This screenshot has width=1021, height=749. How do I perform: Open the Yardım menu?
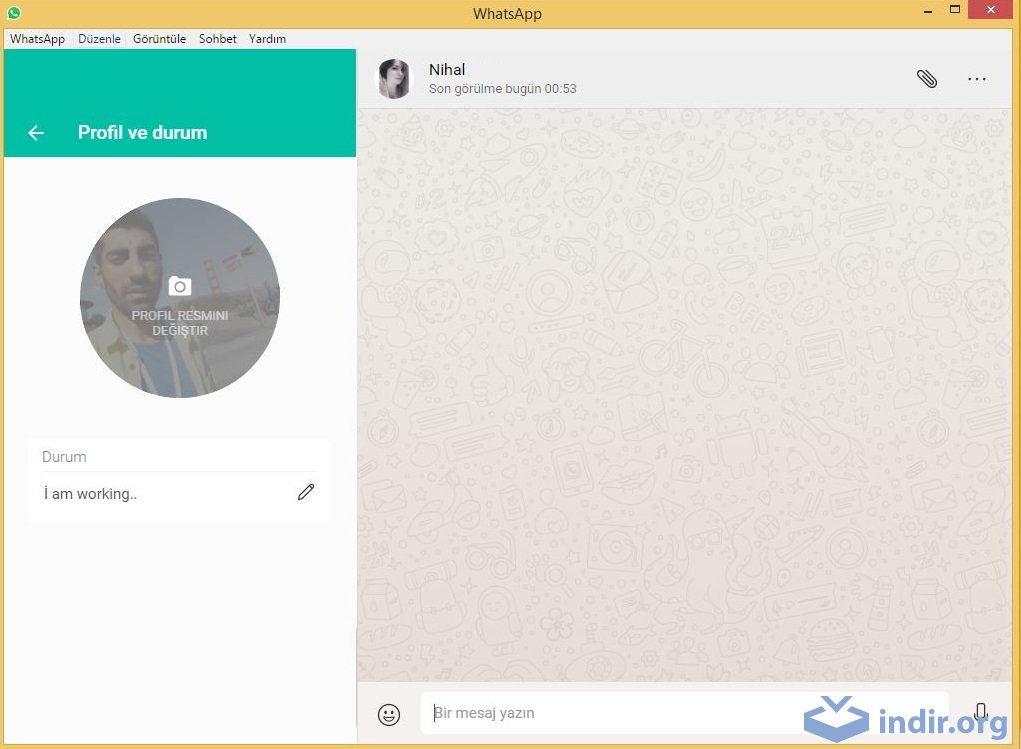pyautogui.click(x=267, y=39)
